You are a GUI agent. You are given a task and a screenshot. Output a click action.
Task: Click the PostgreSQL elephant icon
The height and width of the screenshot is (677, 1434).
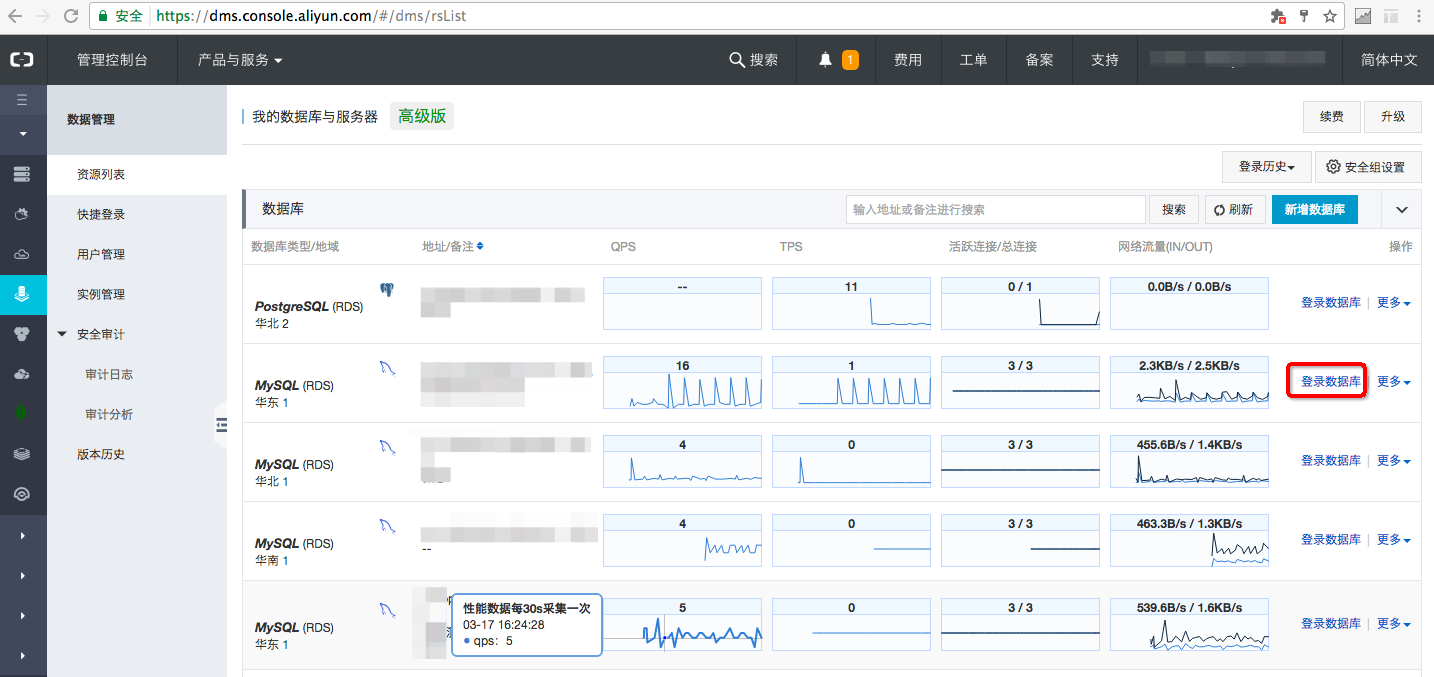[x=387, y=289]
